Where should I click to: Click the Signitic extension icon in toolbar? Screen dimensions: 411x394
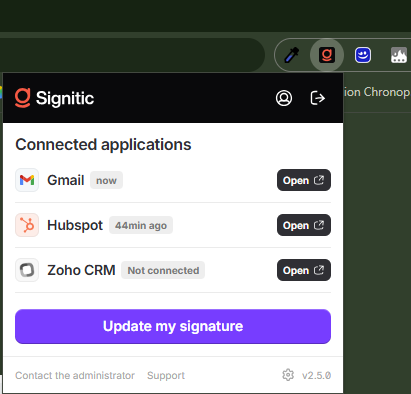tap(327, 55)
